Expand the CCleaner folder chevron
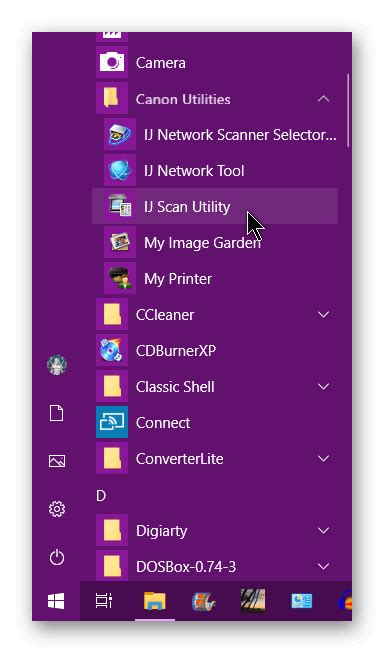The width and height of the screenshot is (384, 653). pyautogui.click(x=324, y=315)
